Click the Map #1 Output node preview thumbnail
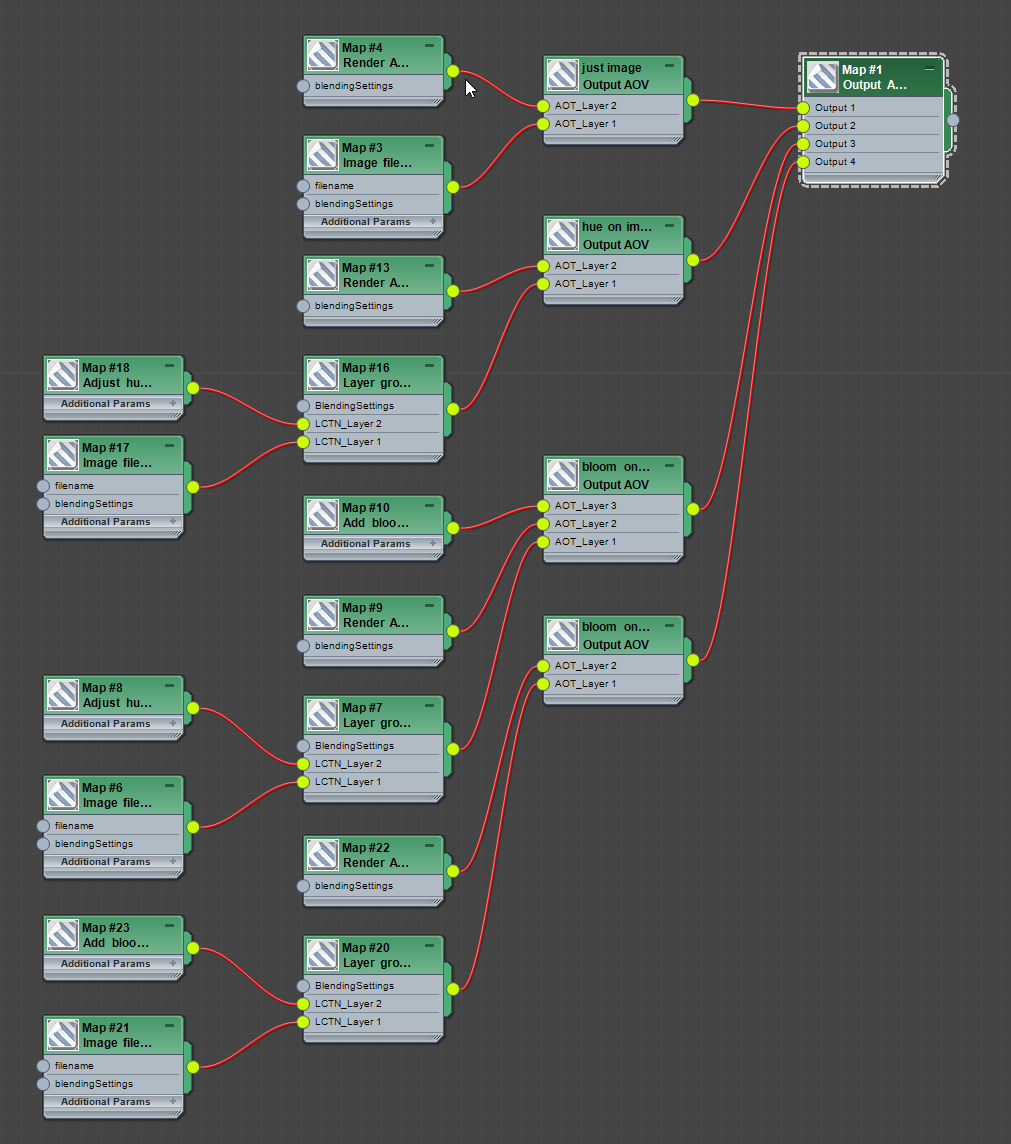The width and height of the screenshot is (1011, 1144). point(823,77)
